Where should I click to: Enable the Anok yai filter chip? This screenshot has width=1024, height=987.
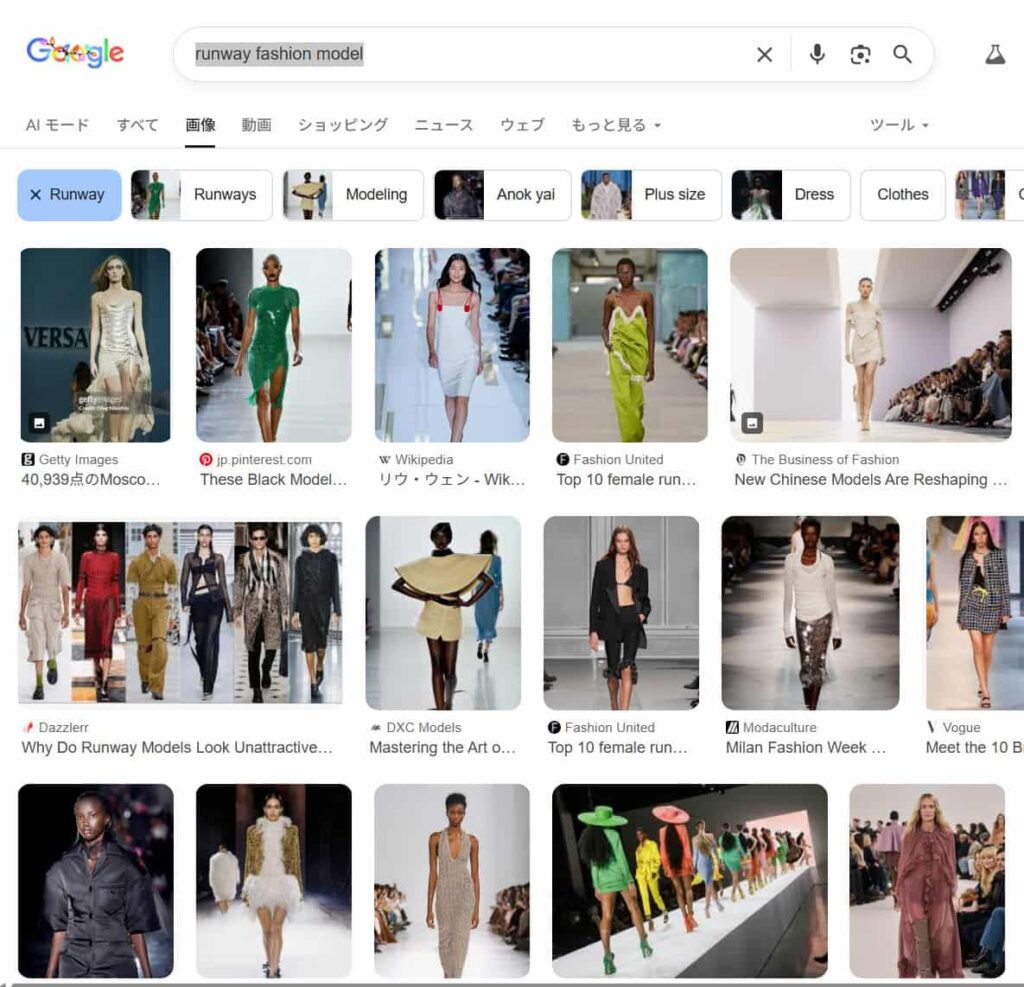tap(502, 195)
